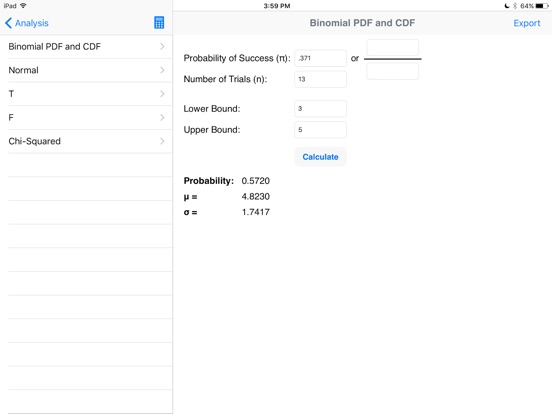The width and height of the screenshot is (552, 414).
Task: Tap the back chevron next to Analysis
Action: [8, 23]
